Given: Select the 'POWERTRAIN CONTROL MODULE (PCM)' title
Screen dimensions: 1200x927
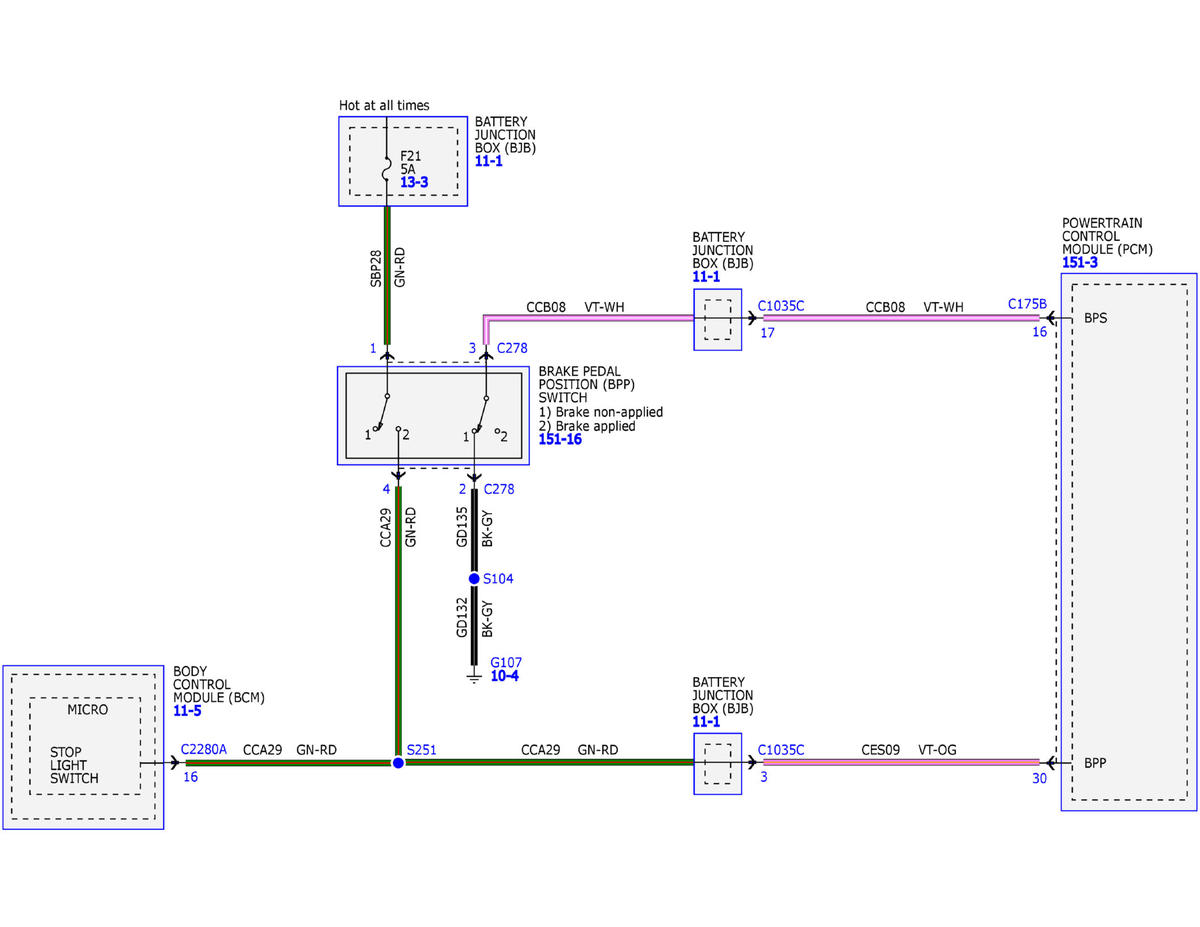Looking at the screenshot, I should [x=1107, y=236].
